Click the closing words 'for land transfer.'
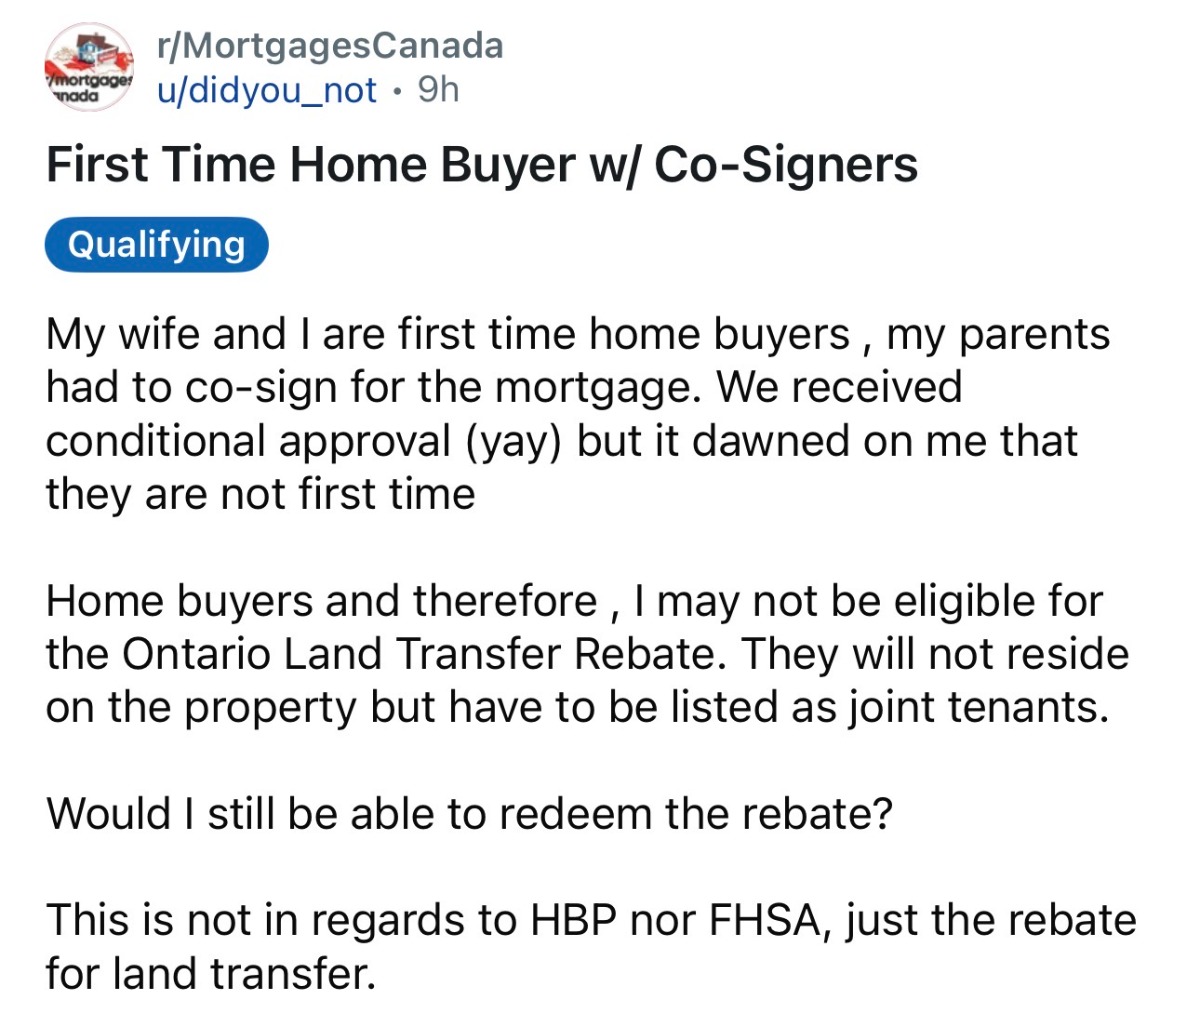The width and height of the screenshot is (1200, 1024). (x=210, y=973)
